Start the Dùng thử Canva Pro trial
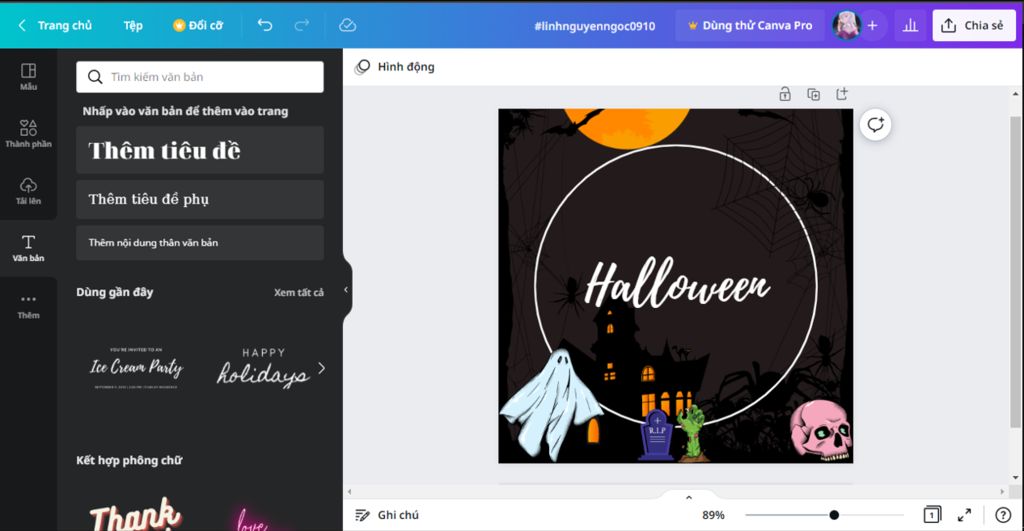The height and width of the screenshot is (531, 1024). point(750,25)
